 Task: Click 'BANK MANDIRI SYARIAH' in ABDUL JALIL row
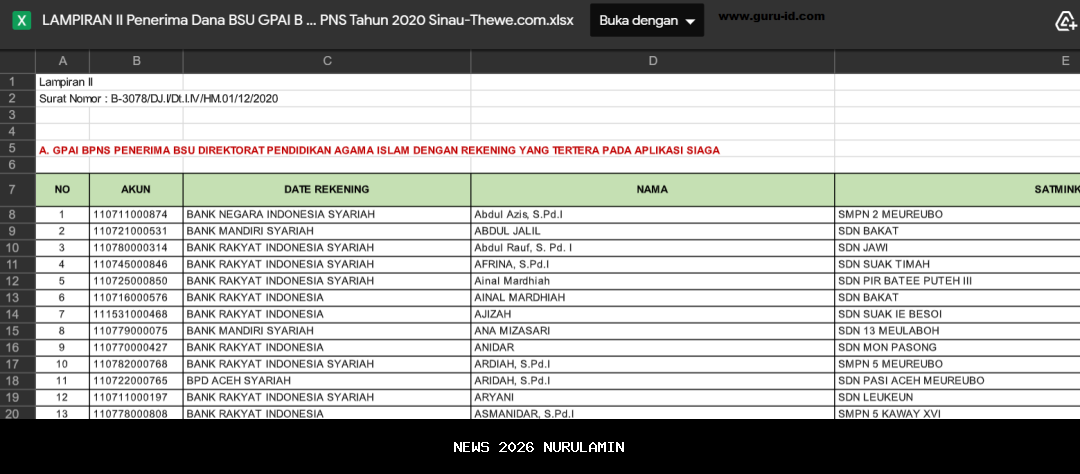[327, 231]
